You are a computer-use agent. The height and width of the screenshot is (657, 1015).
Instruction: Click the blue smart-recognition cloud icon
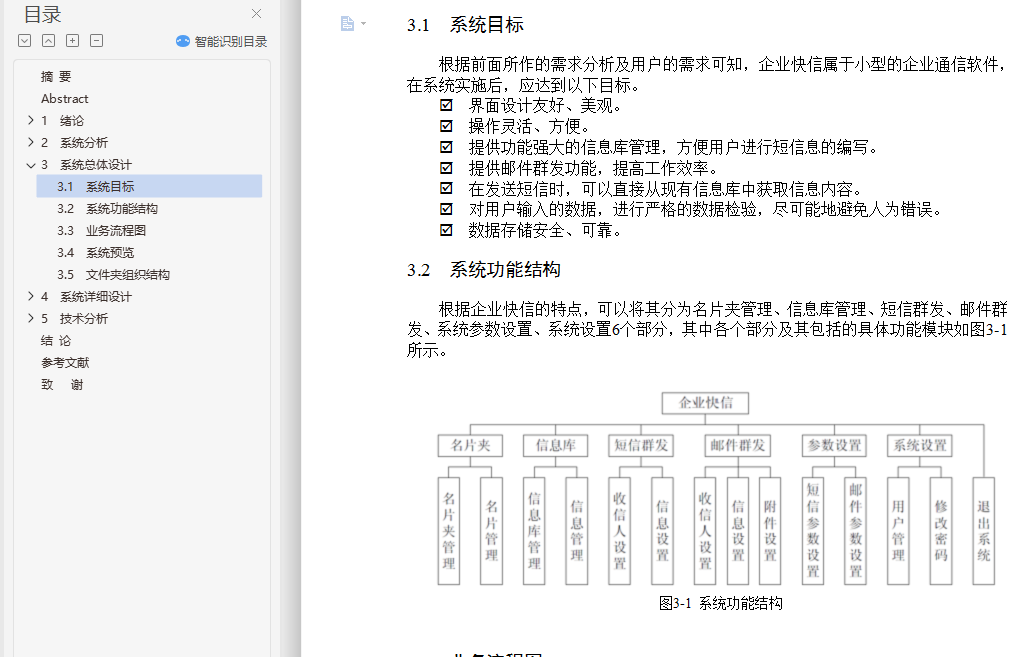[x=183, y=41]
